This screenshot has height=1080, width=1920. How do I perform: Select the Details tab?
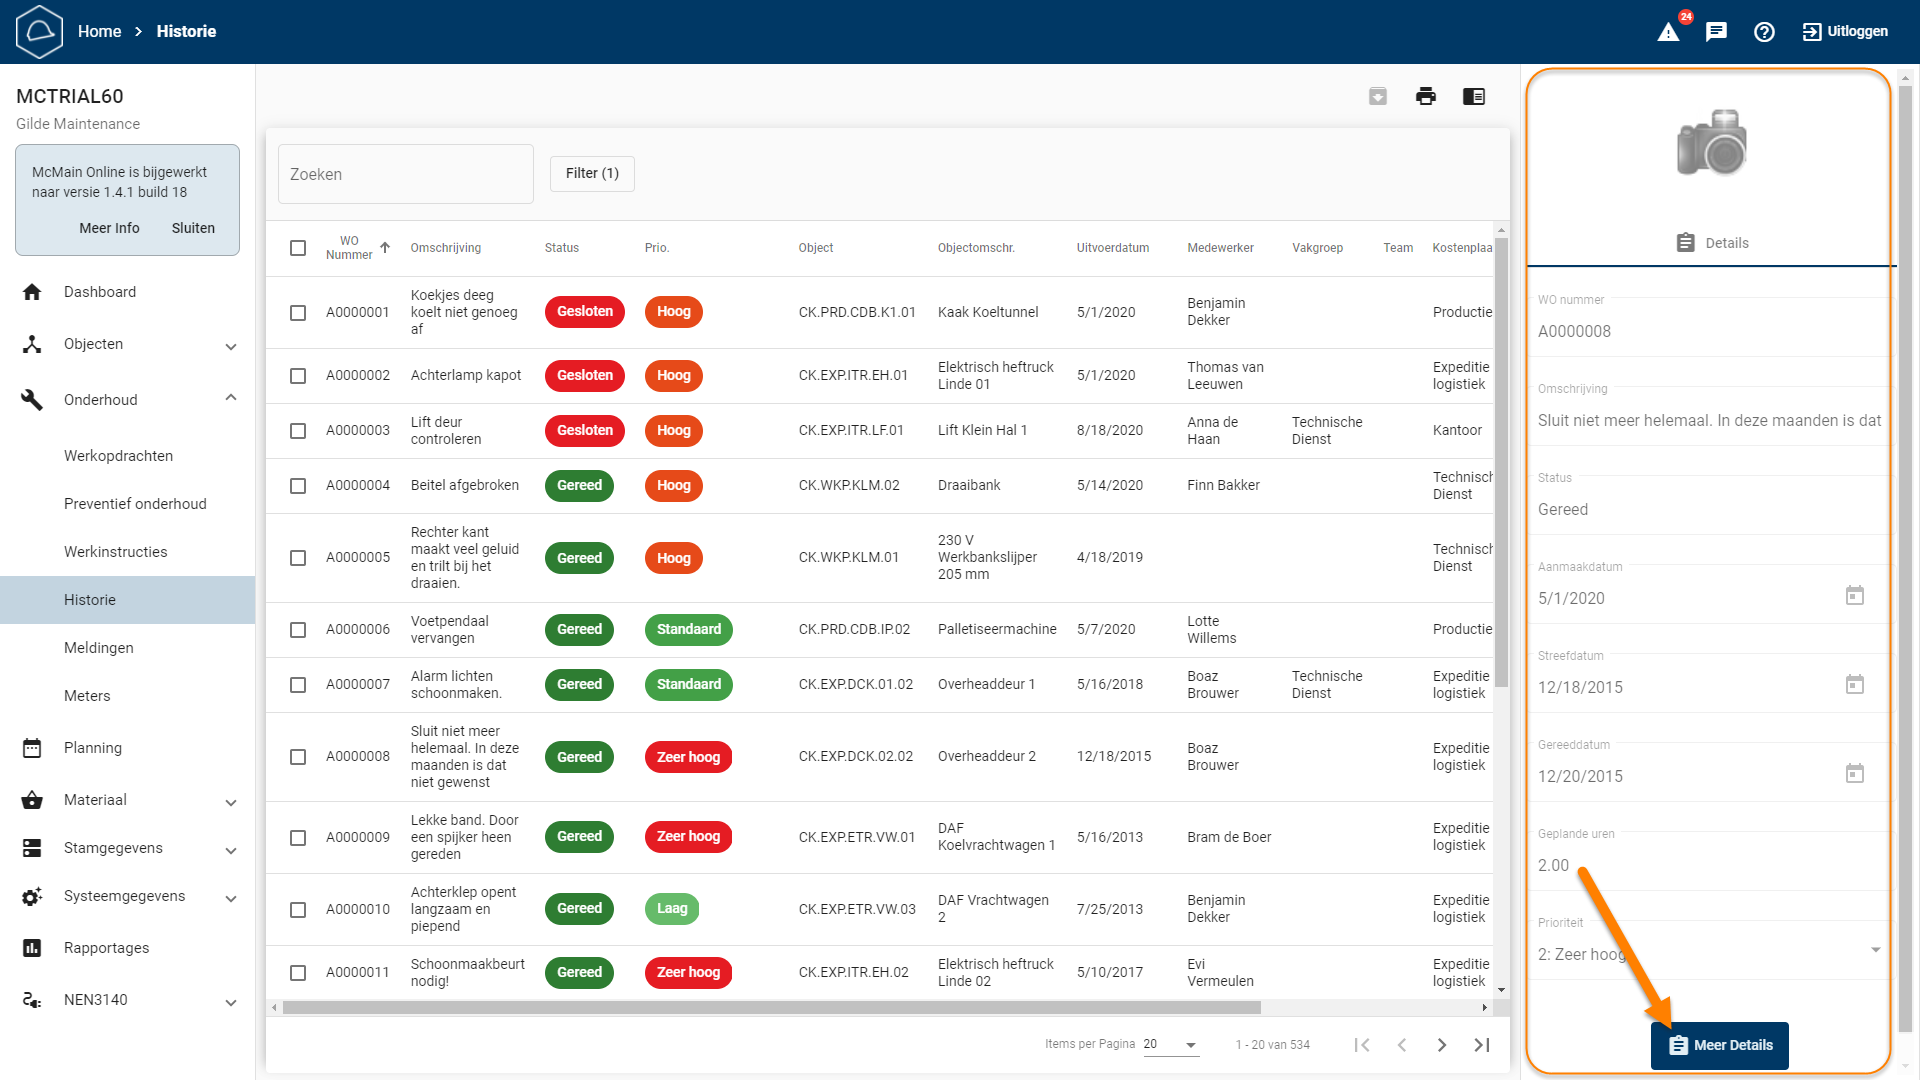[x=1712, y=243]
